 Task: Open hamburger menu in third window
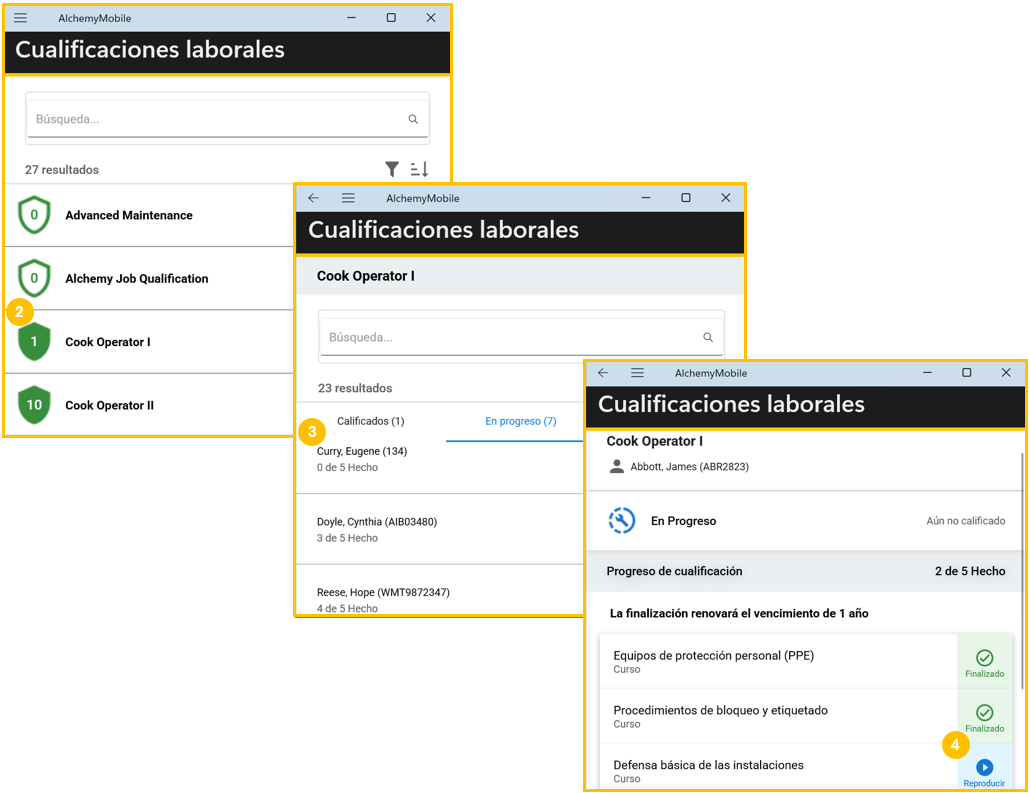click(x=637, y=373)
